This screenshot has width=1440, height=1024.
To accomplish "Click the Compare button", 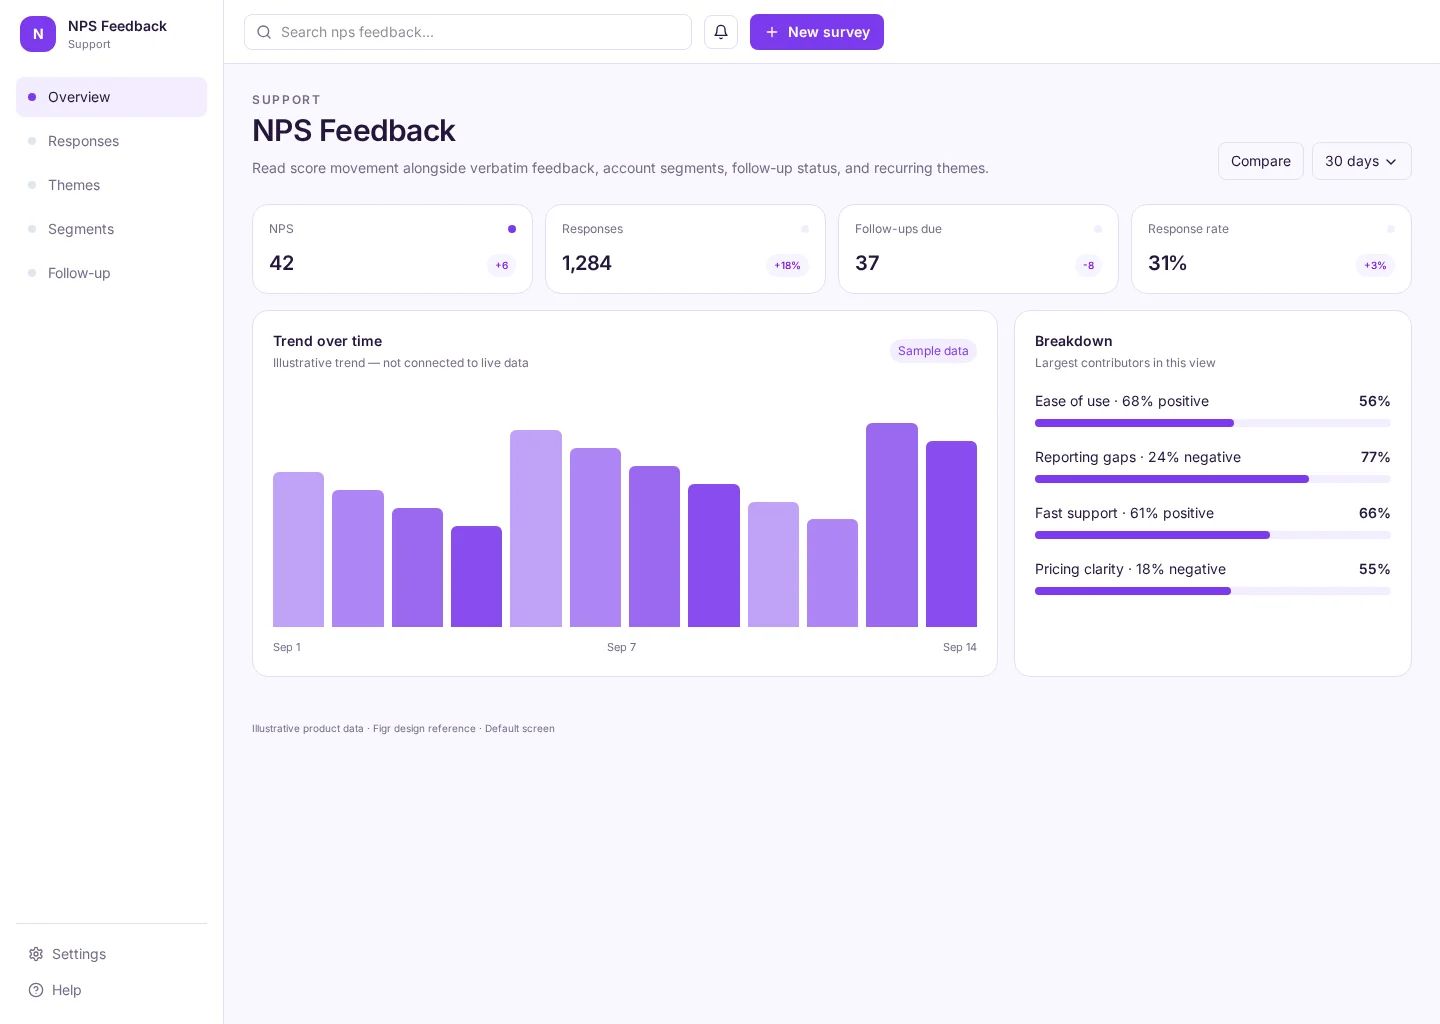I will pos(1260,161).
